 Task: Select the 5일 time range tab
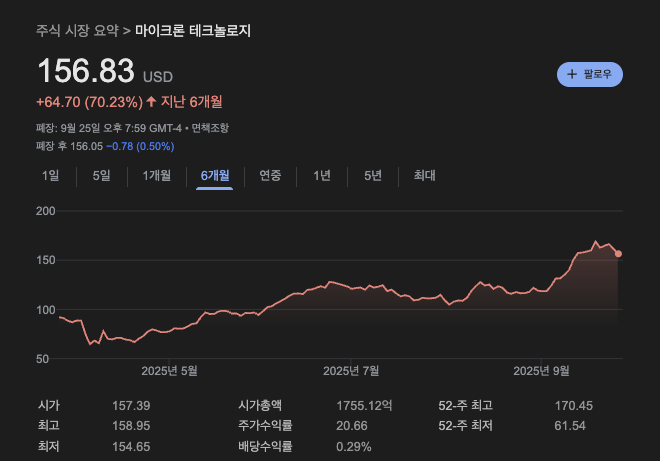coord(101,176)
